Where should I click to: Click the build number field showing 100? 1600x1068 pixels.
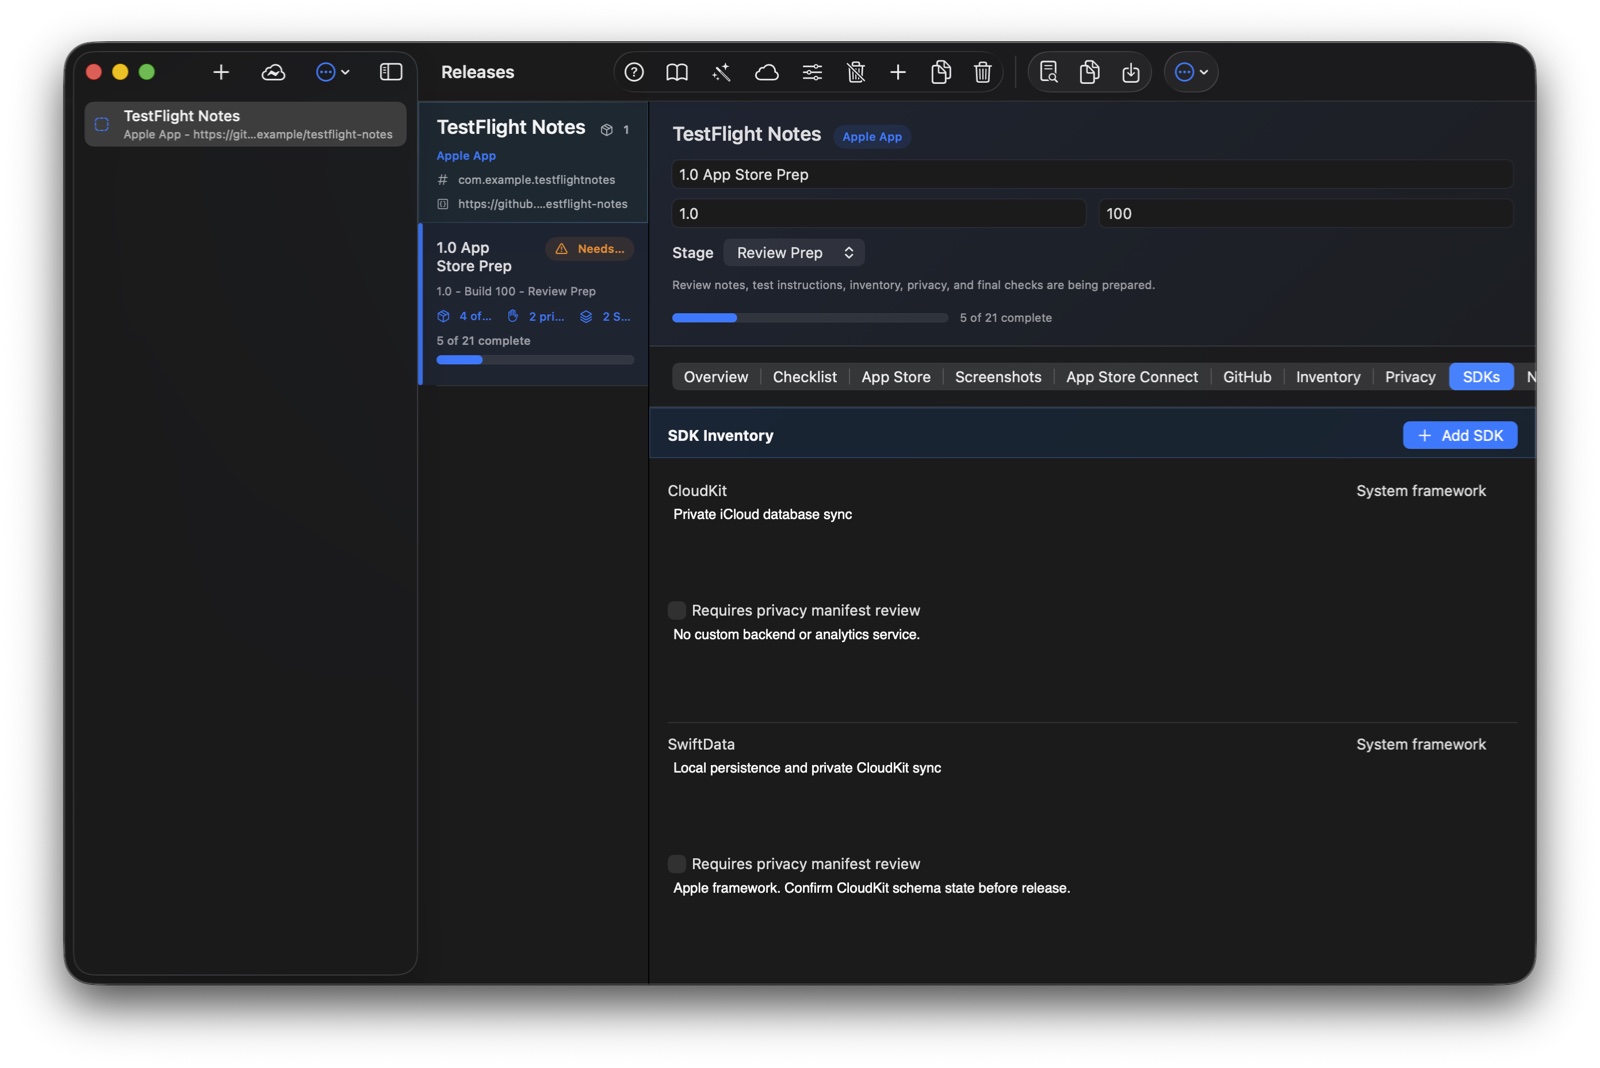[x=1306, y=213]
